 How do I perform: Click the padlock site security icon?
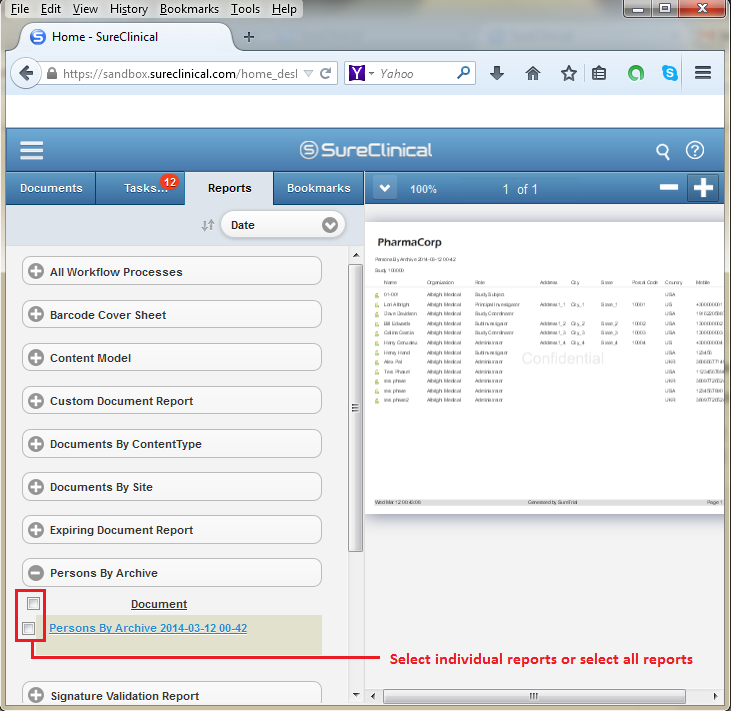tap(52, 73)
